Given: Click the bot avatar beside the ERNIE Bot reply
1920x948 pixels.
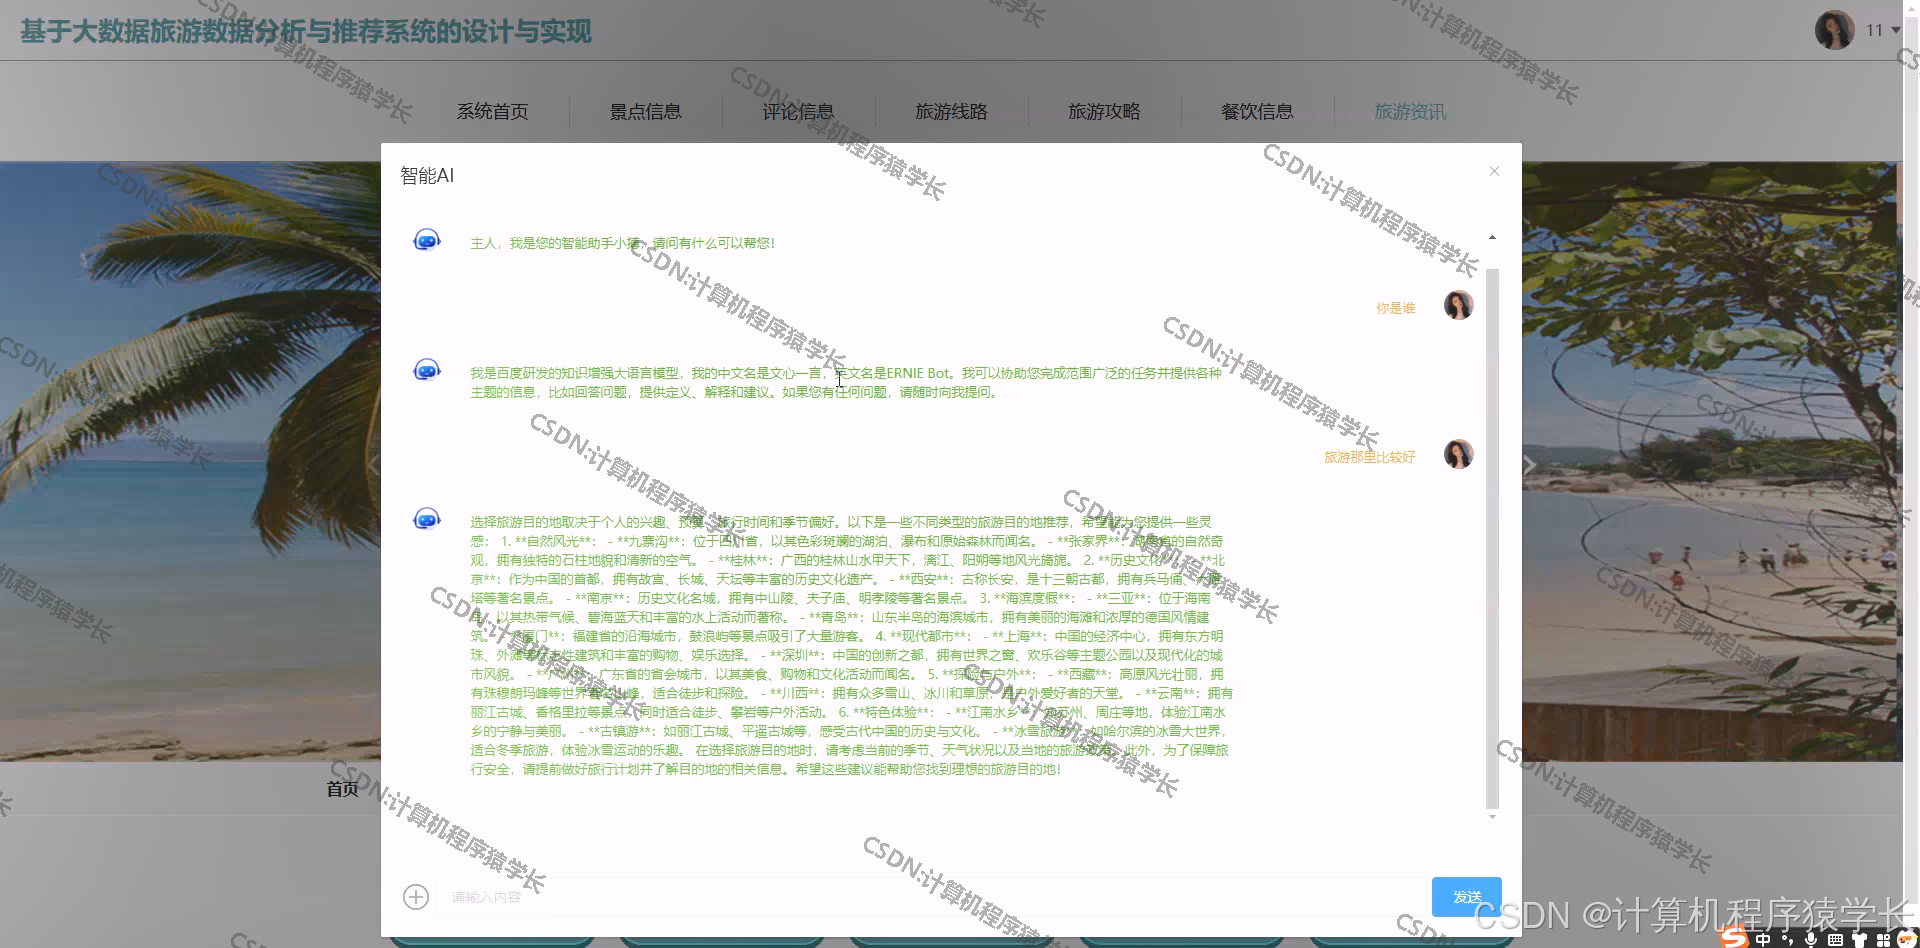Looking at the screenshot, I should point(427,370).
